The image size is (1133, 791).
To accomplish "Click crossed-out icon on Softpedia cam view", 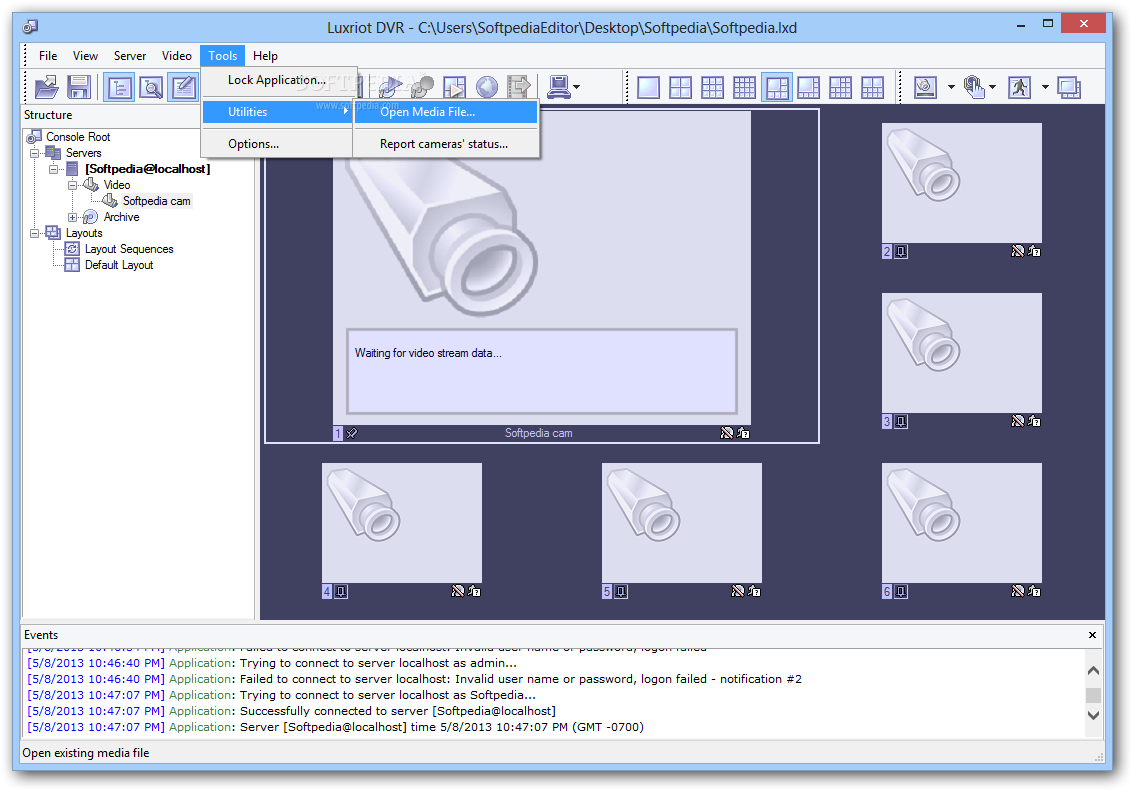I will 727,433.
